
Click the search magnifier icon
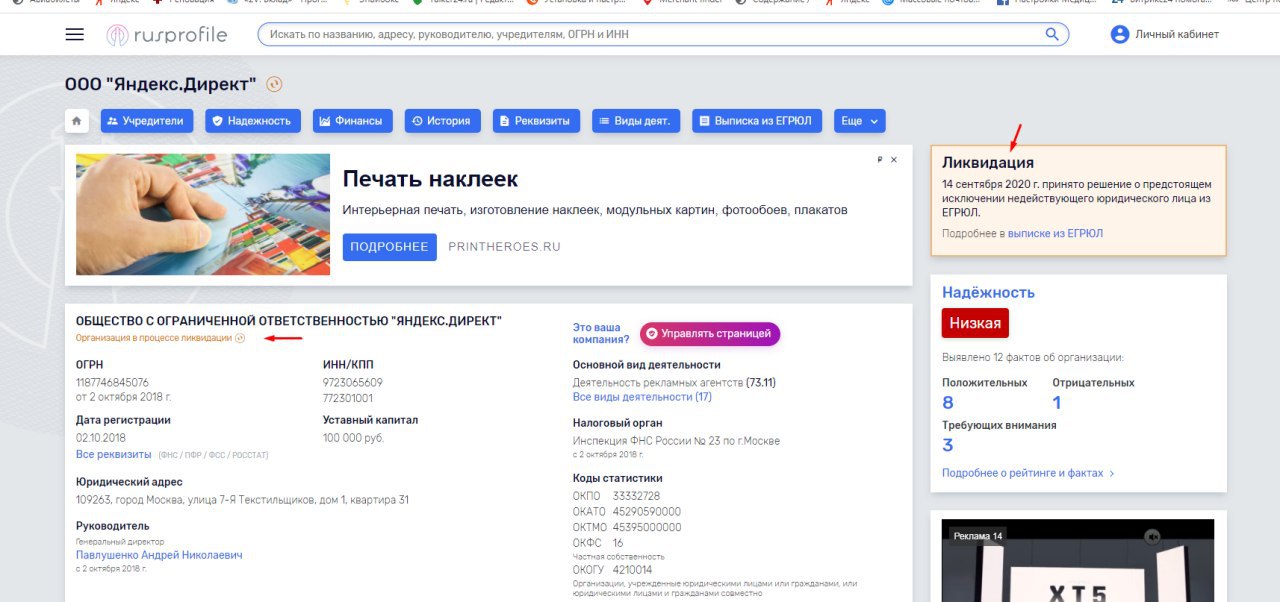click(1052, 34)
